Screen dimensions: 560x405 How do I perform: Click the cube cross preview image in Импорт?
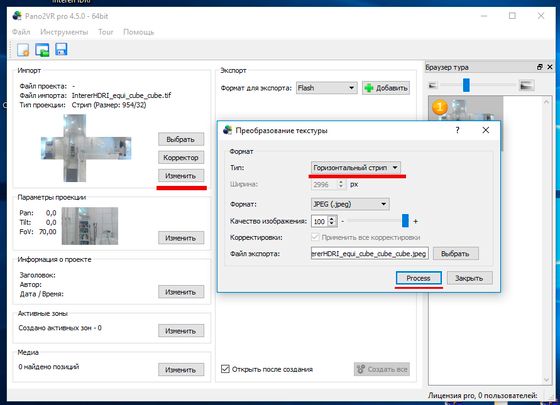click(86, 148)
